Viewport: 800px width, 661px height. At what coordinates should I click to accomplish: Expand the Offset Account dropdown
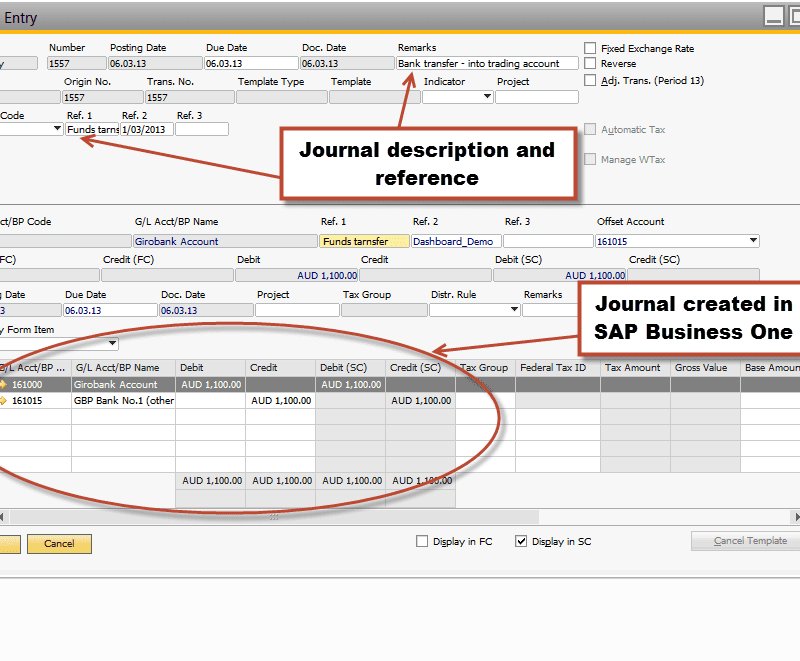[x=753, y=241]
